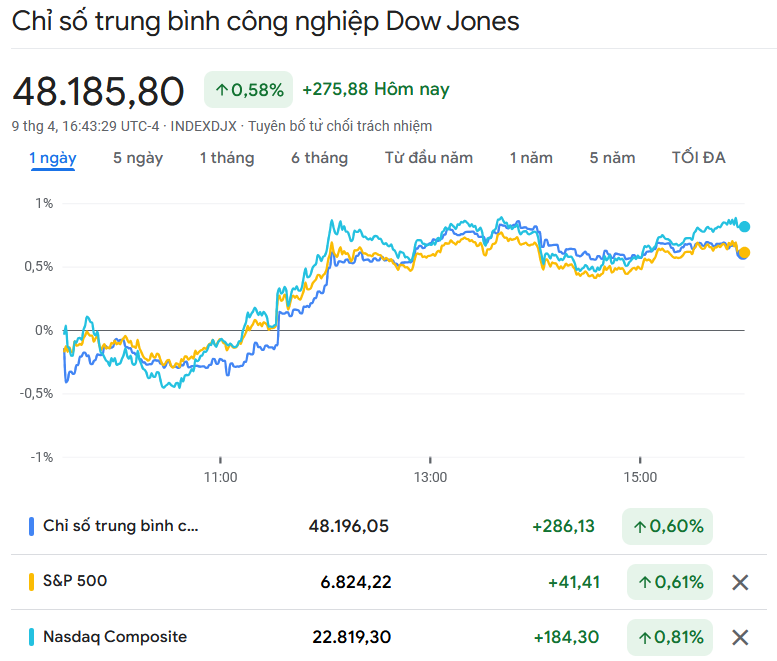Remove S&P 500 comparison with X icon

(740, 582)
